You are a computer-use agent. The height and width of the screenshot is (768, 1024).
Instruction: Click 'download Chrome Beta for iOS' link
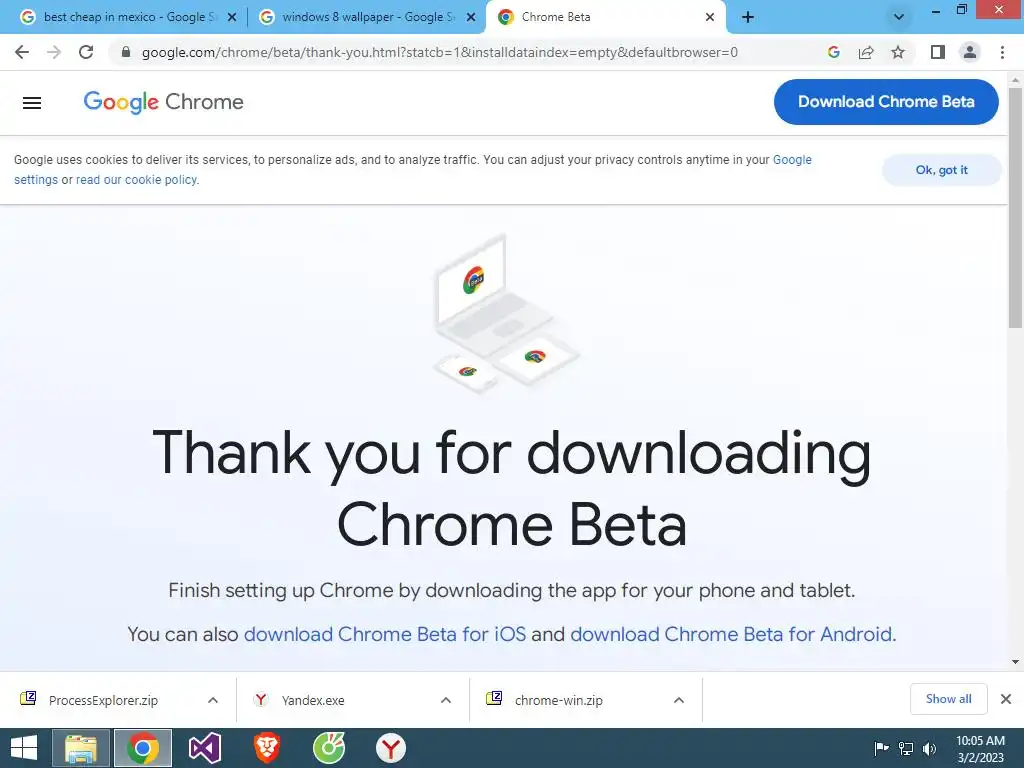coord(385,634)
